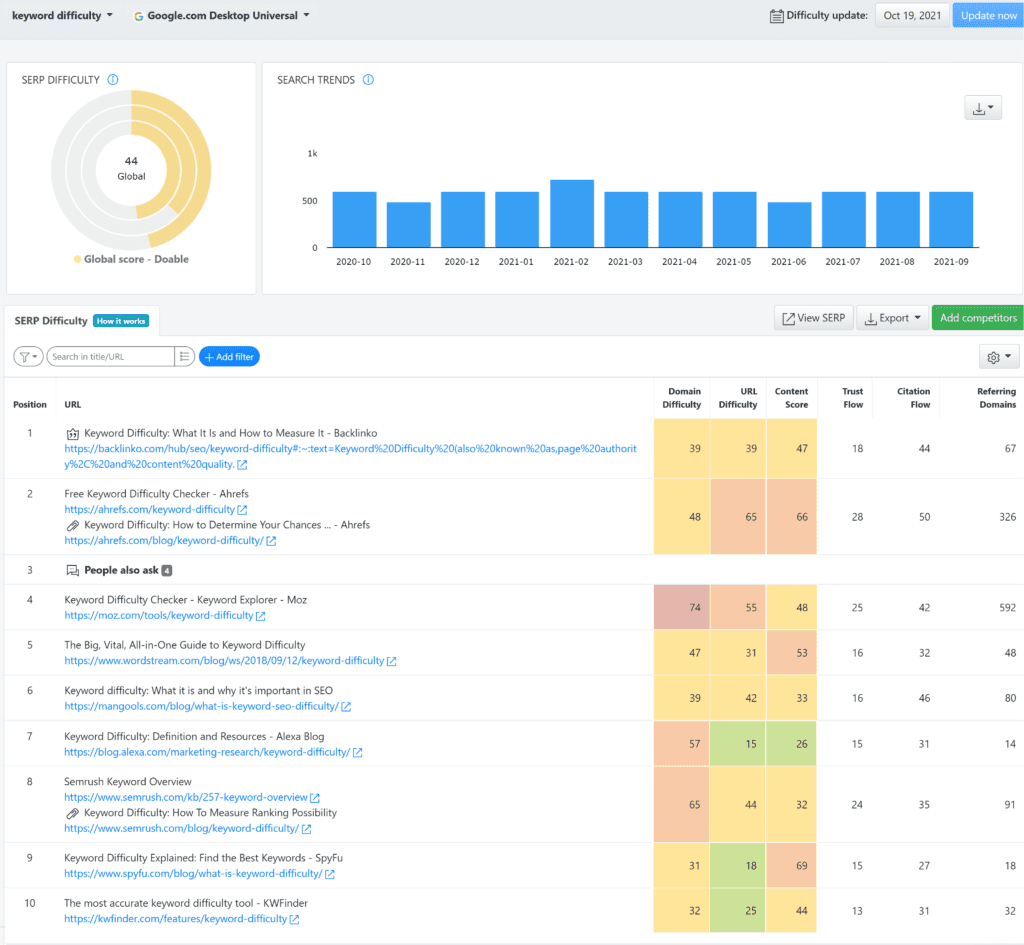Click the Update now button
Image resolution: width=1024 pixels, height=945 pixels.
(x=988, y=16)
